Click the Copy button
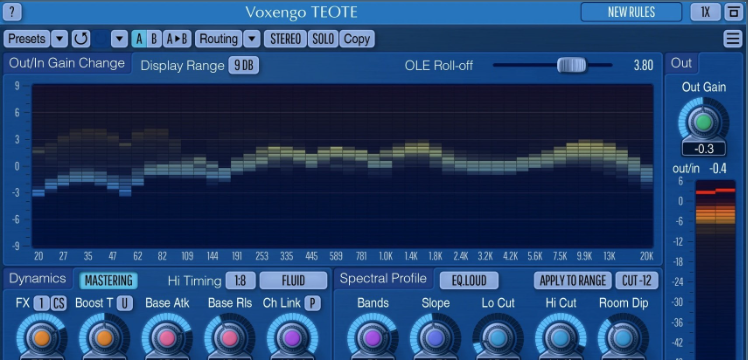Image resolution: width=748 pixels, height=360 pixels. [357, 39]
